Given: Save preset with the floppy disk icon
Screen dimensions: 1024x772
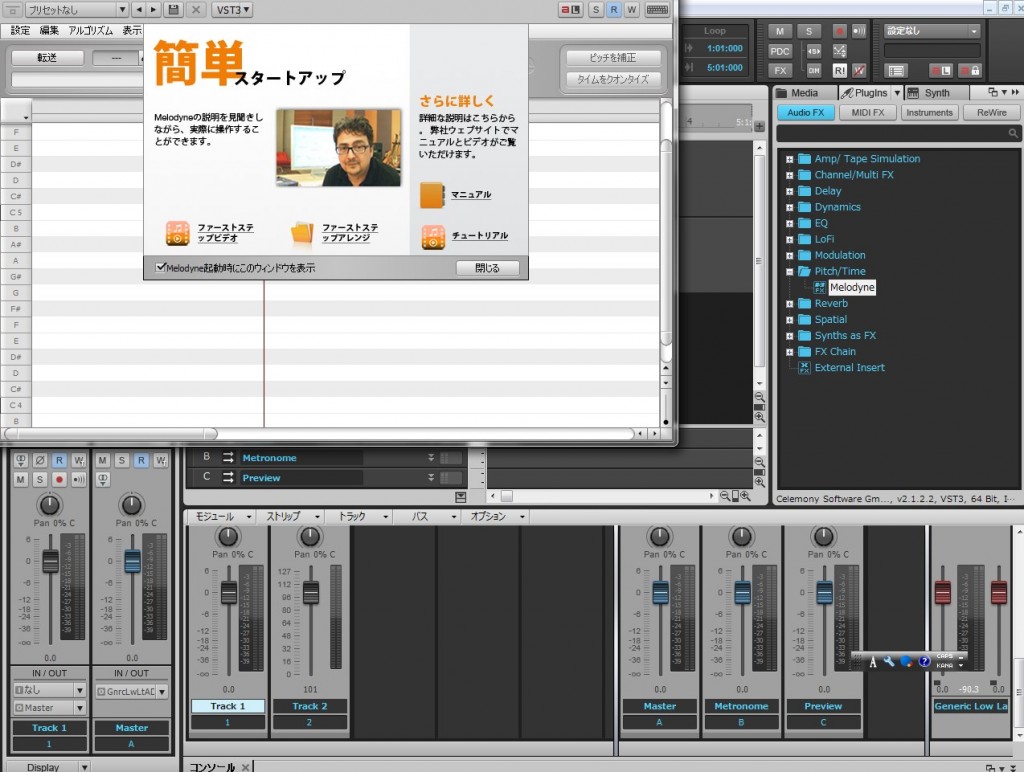Looking at the screenshot, I should click(x=173, y=10).
